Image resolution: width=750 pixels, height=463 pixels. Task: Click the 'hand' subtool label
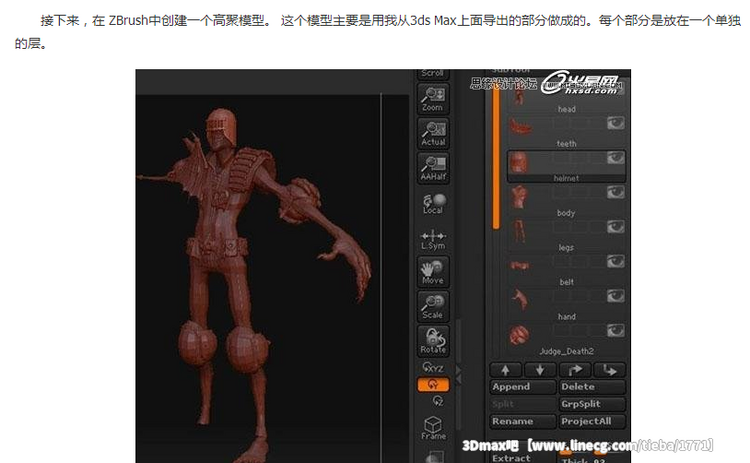coord(566,317)
